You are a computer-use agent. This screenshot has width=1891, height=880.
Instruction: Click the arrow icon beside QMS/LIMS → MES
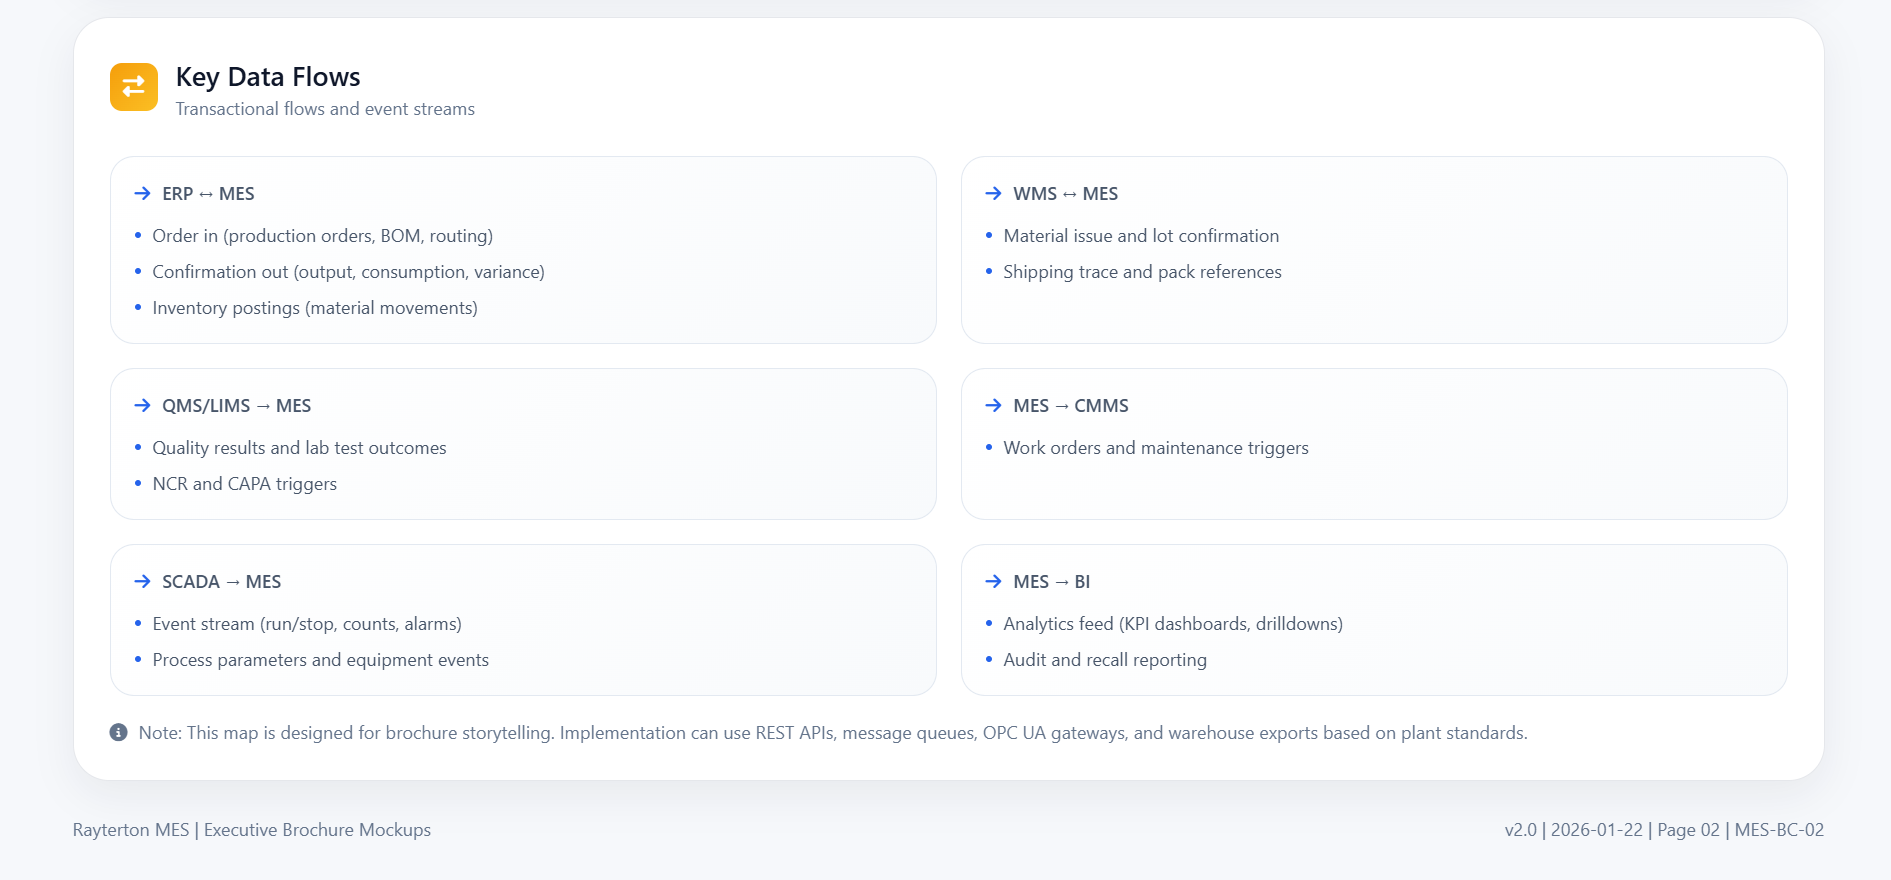143,405
